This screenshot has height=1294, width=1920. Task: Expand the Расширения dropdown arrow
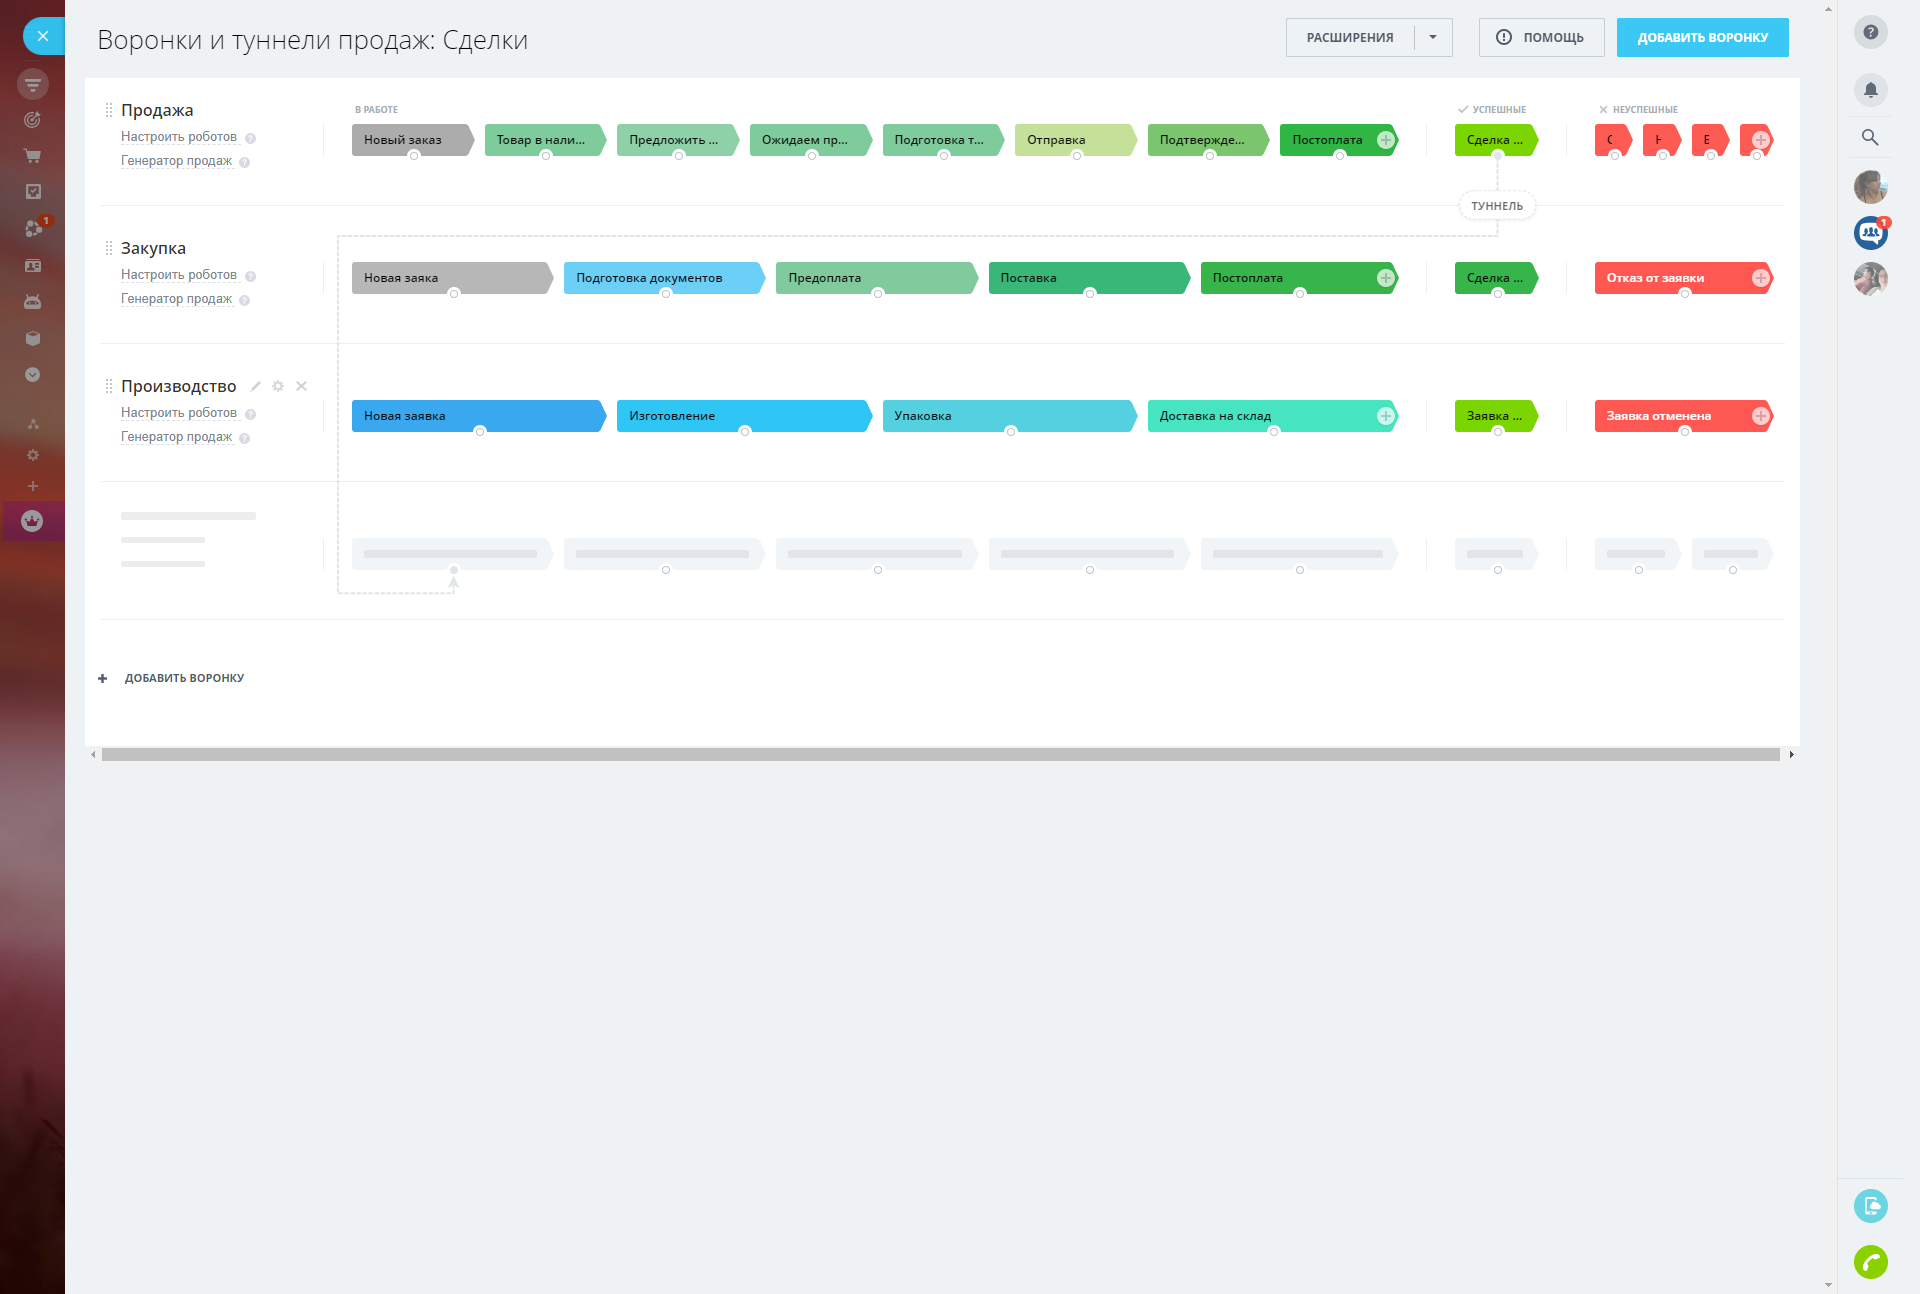coord(1433,38)
